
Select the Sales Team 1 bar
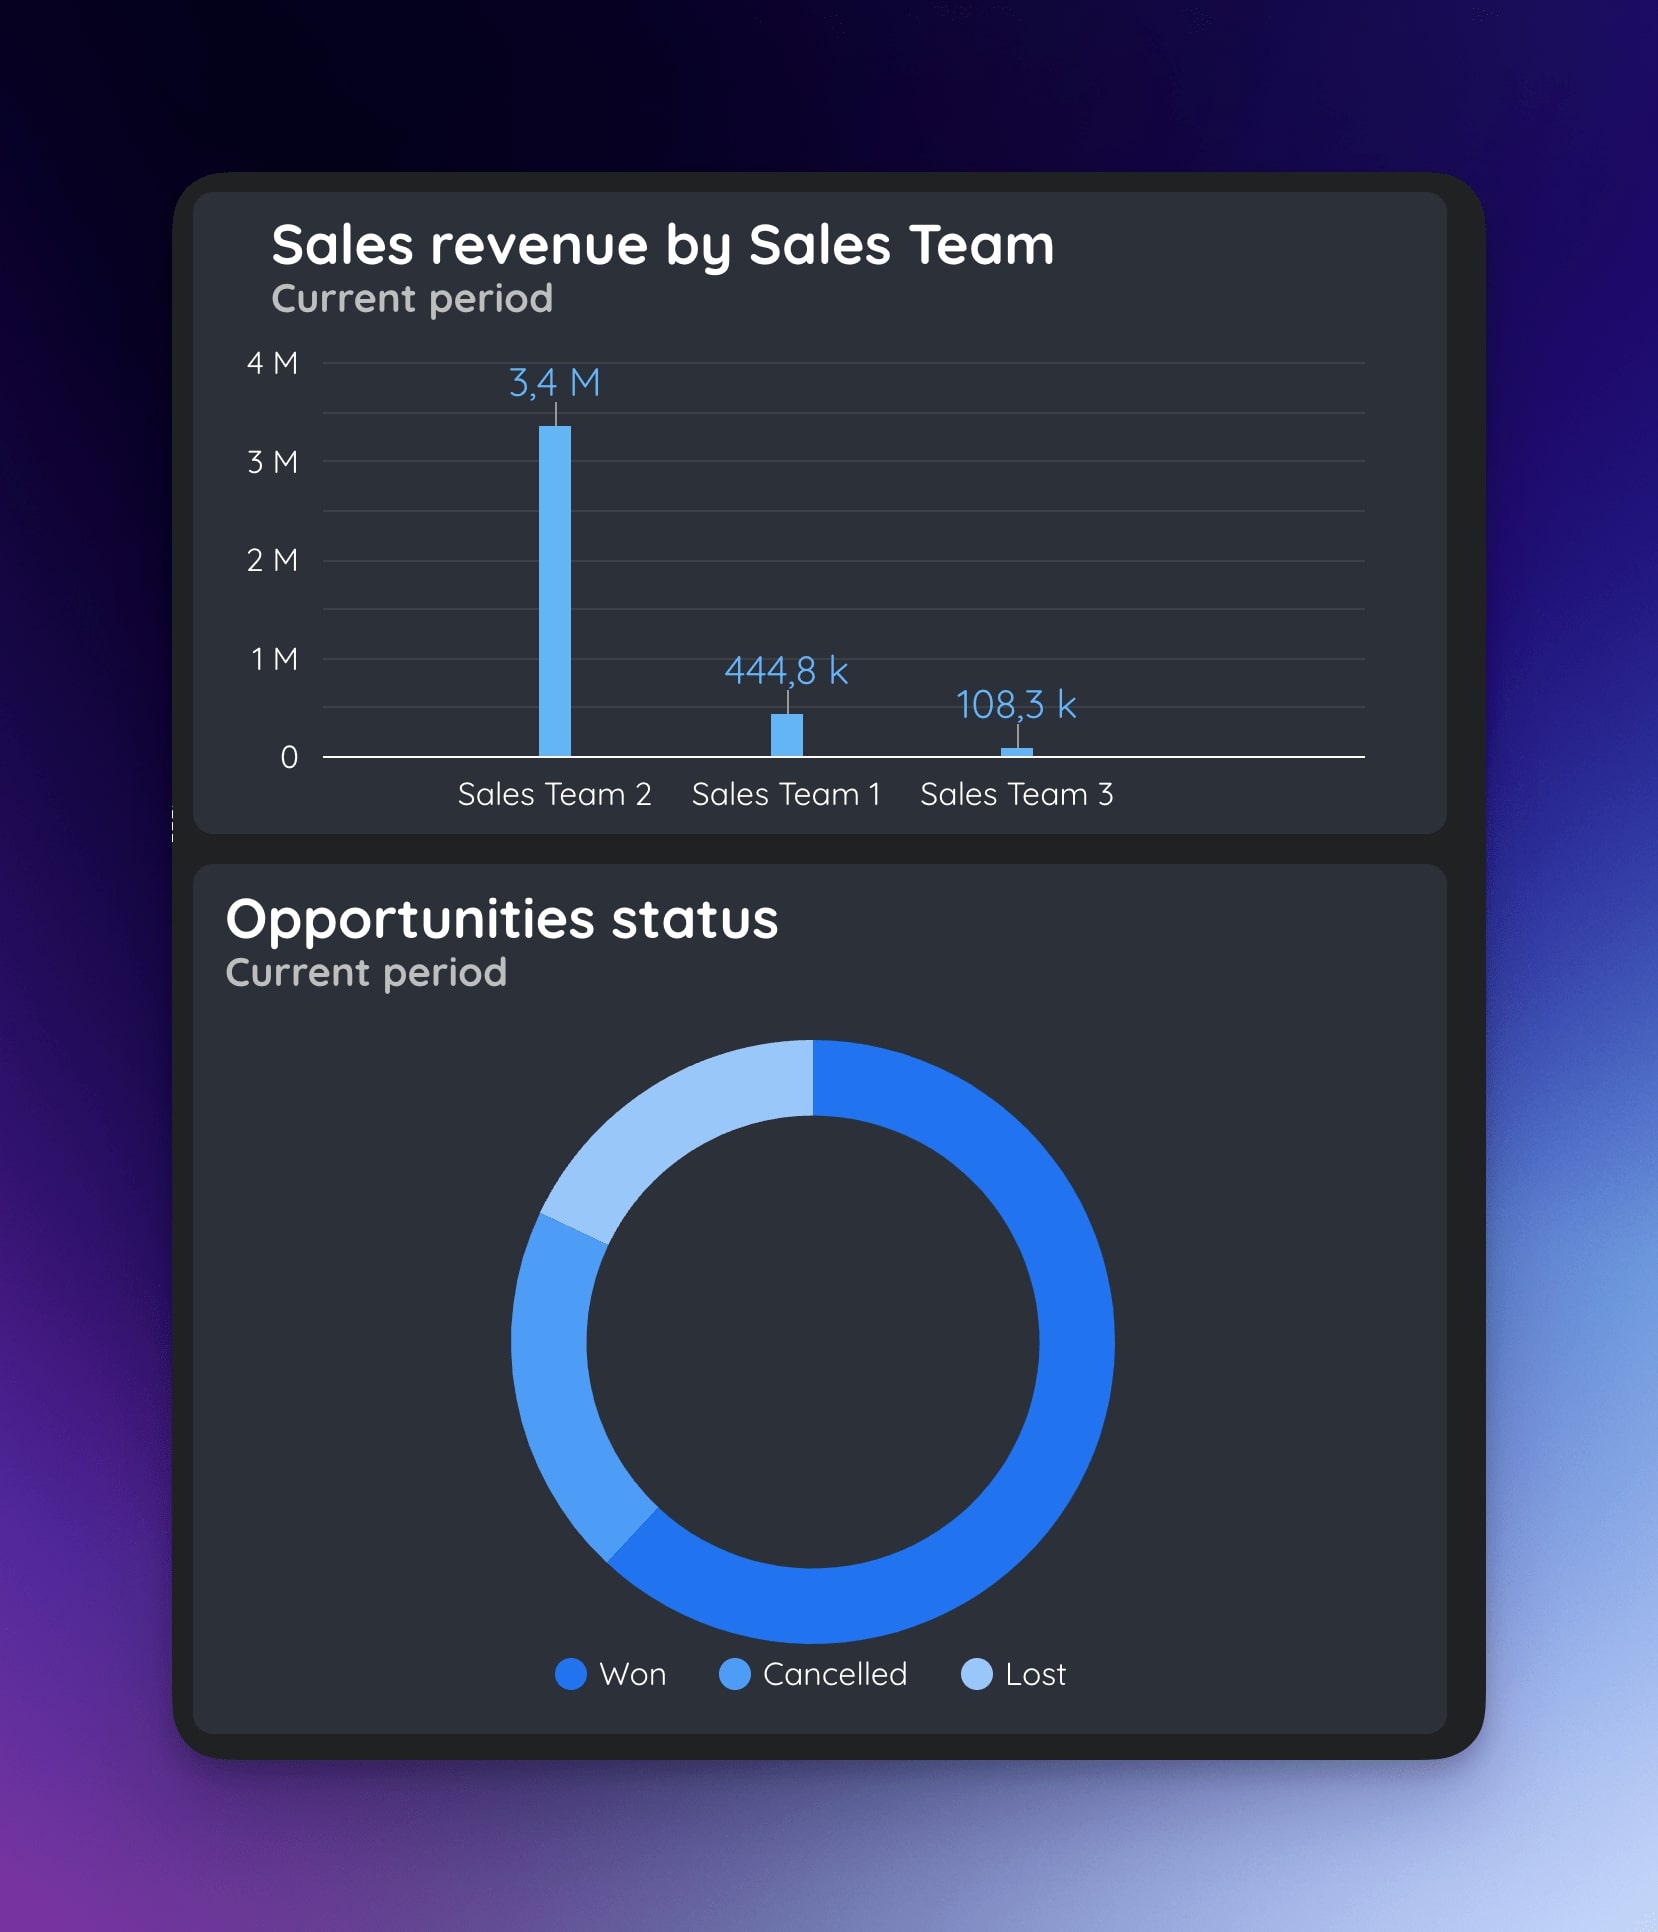(x=787, y=734)
